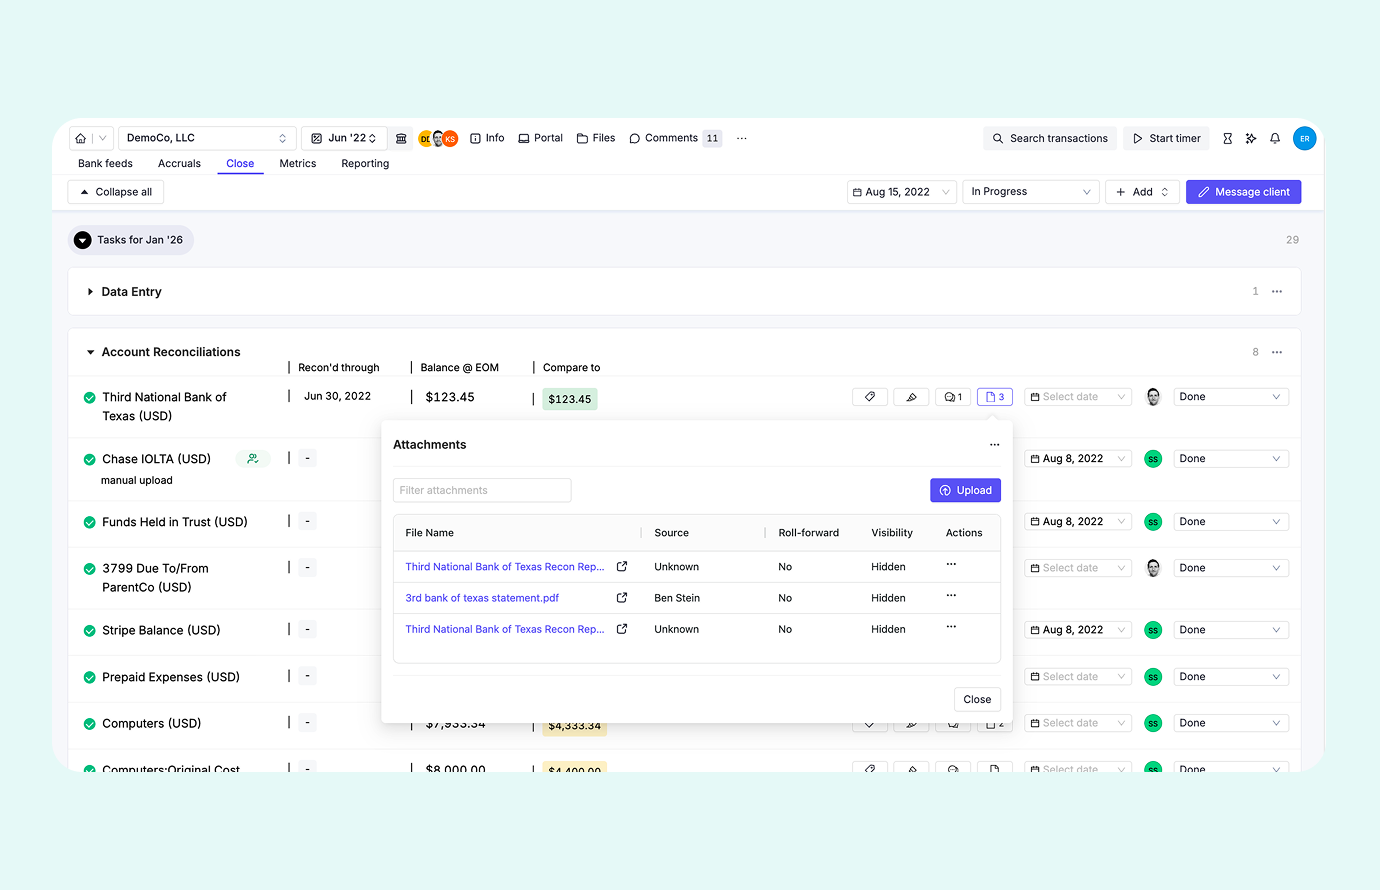
Task: Open the DemoCo, LLC company selector
Action: click(x=207, y=138)
